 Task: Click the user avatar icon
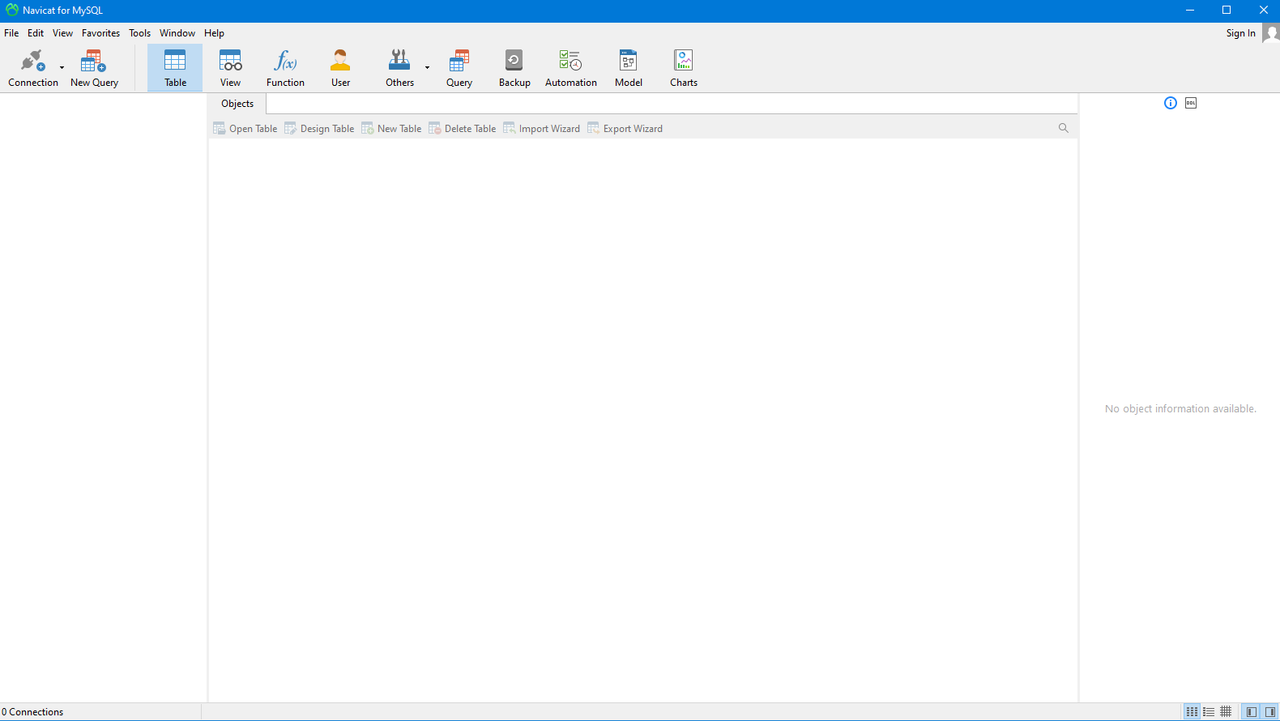pos(1271,33)
